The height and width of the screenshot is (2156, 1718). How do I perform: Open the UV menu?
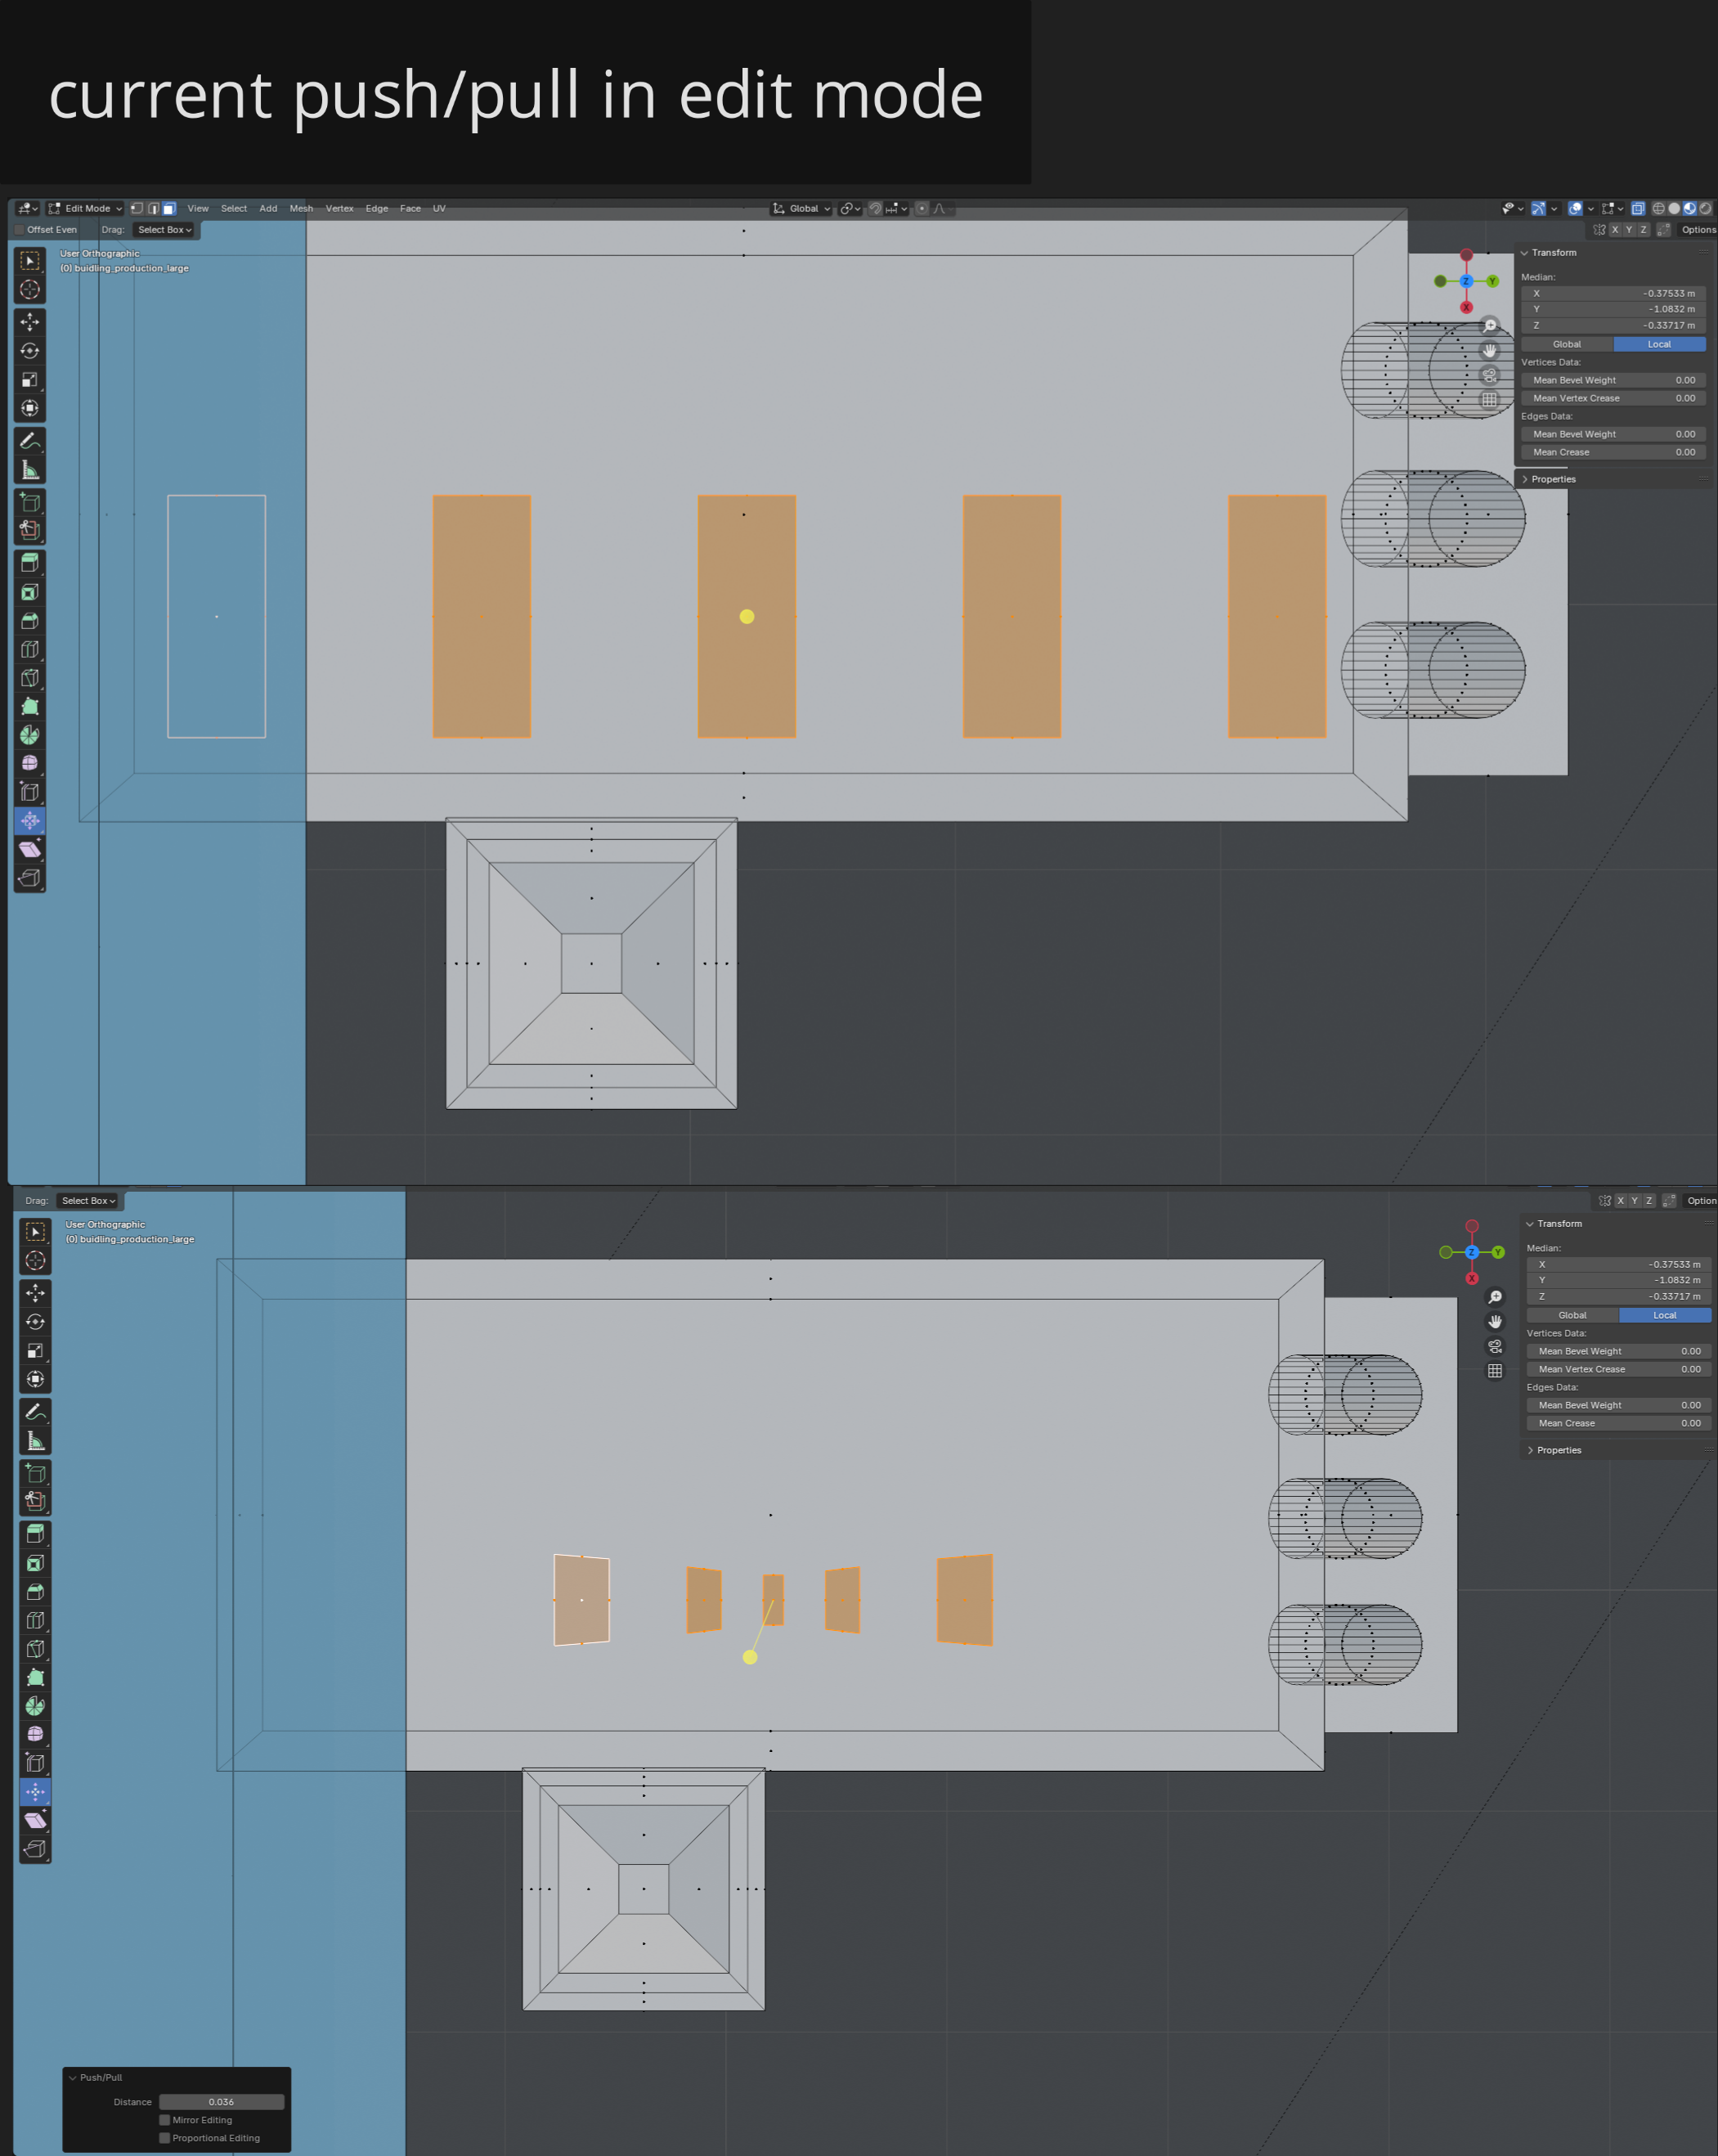point(439,209)
